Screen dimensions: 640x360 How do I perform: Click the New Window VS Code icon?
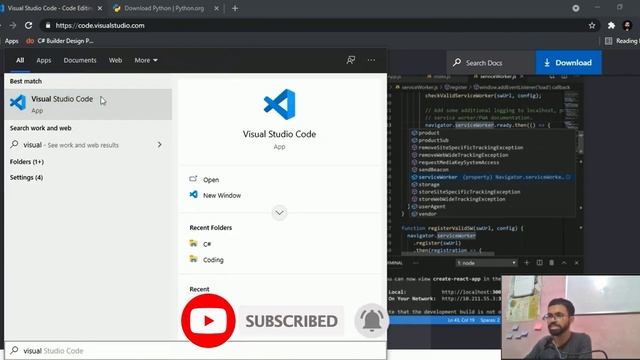point(193,195)
